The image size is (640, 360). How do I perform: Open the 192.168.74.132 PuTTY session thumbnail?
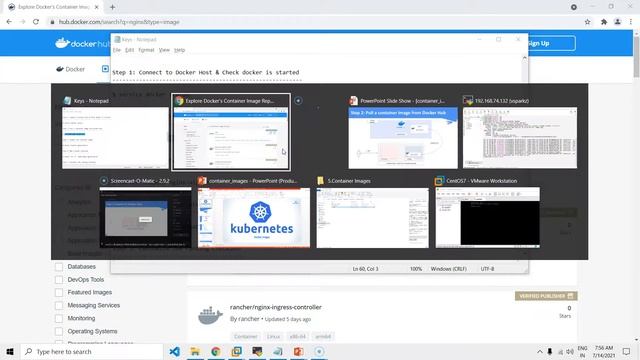pyautogui.click(x=520, y=138)
